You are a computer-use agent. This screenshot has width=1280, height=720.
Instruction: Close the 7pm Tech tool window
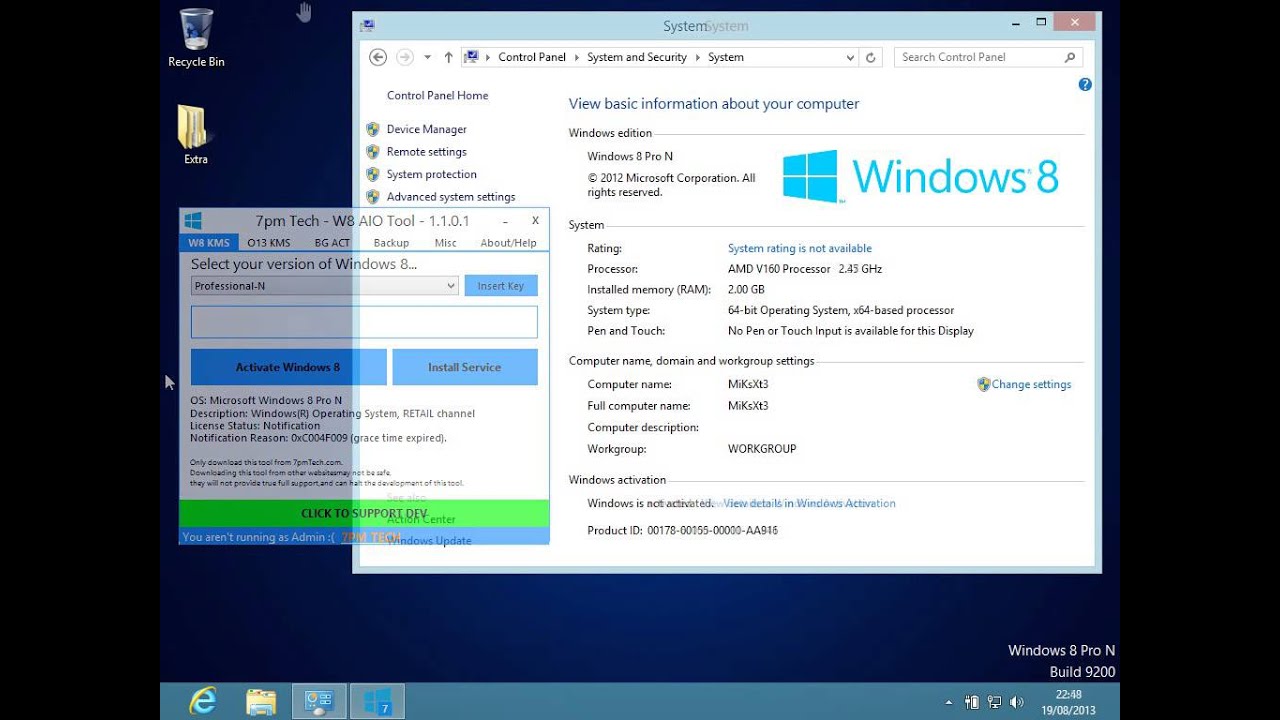coord(535,220)
